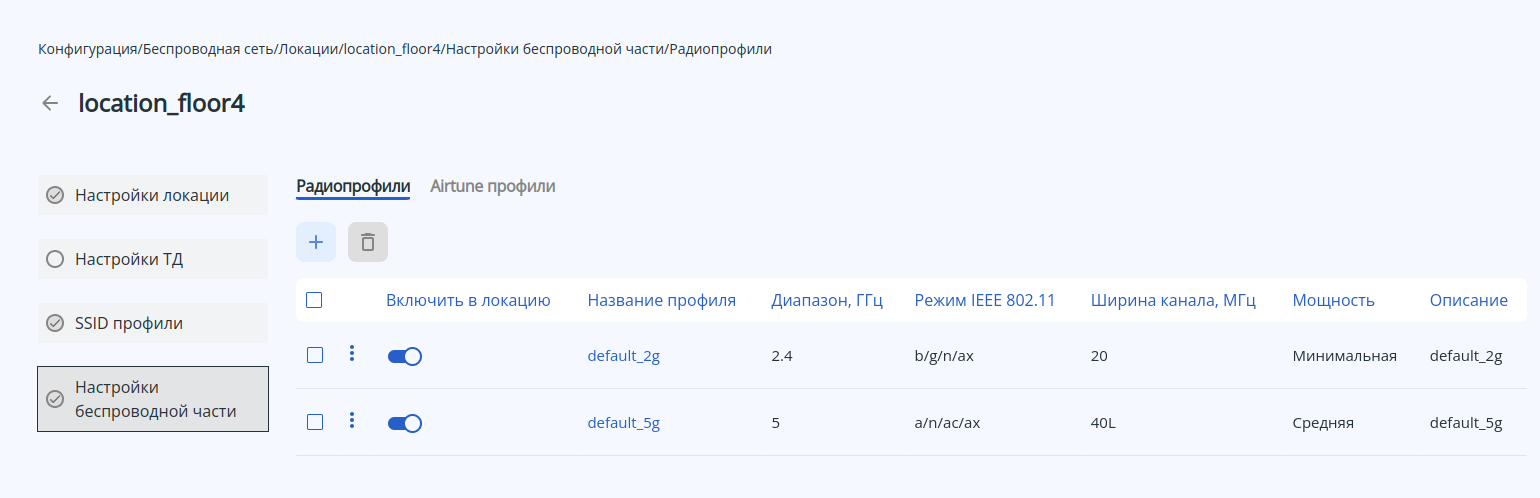
Task: Switch to Airtune профили tab
Action: pos(493,186)
